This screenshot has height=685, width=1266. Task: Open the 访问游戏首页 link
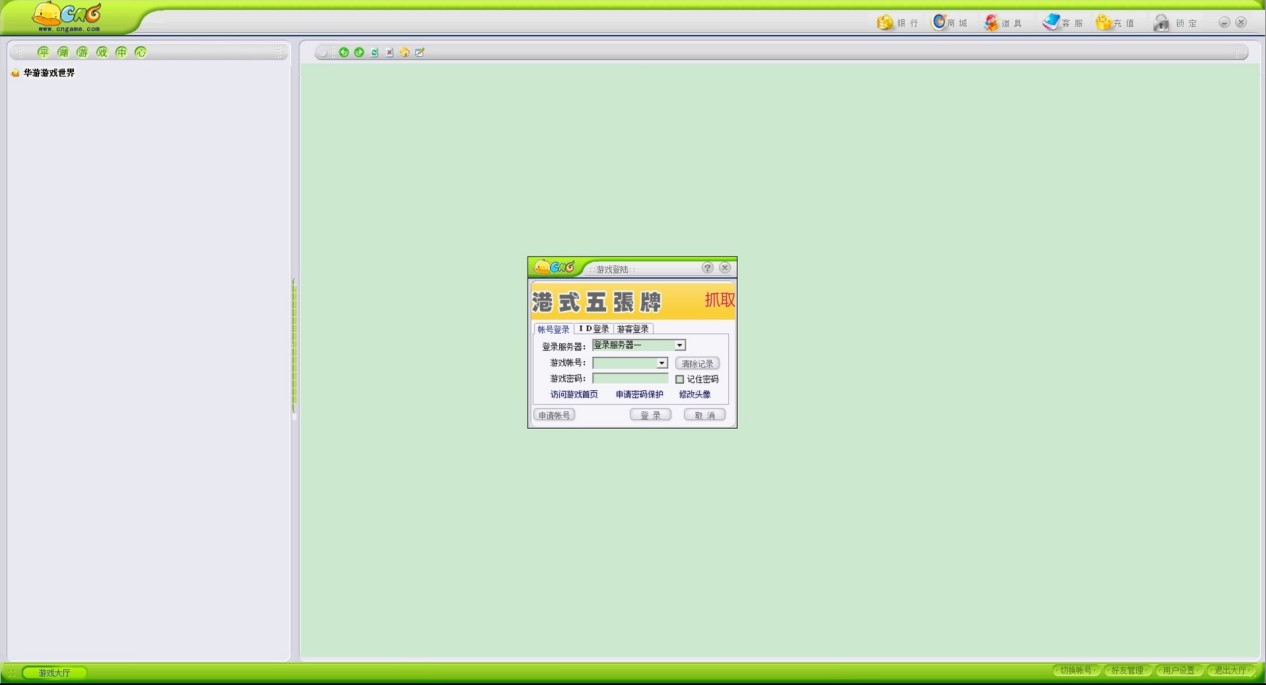tap(574, 395)
